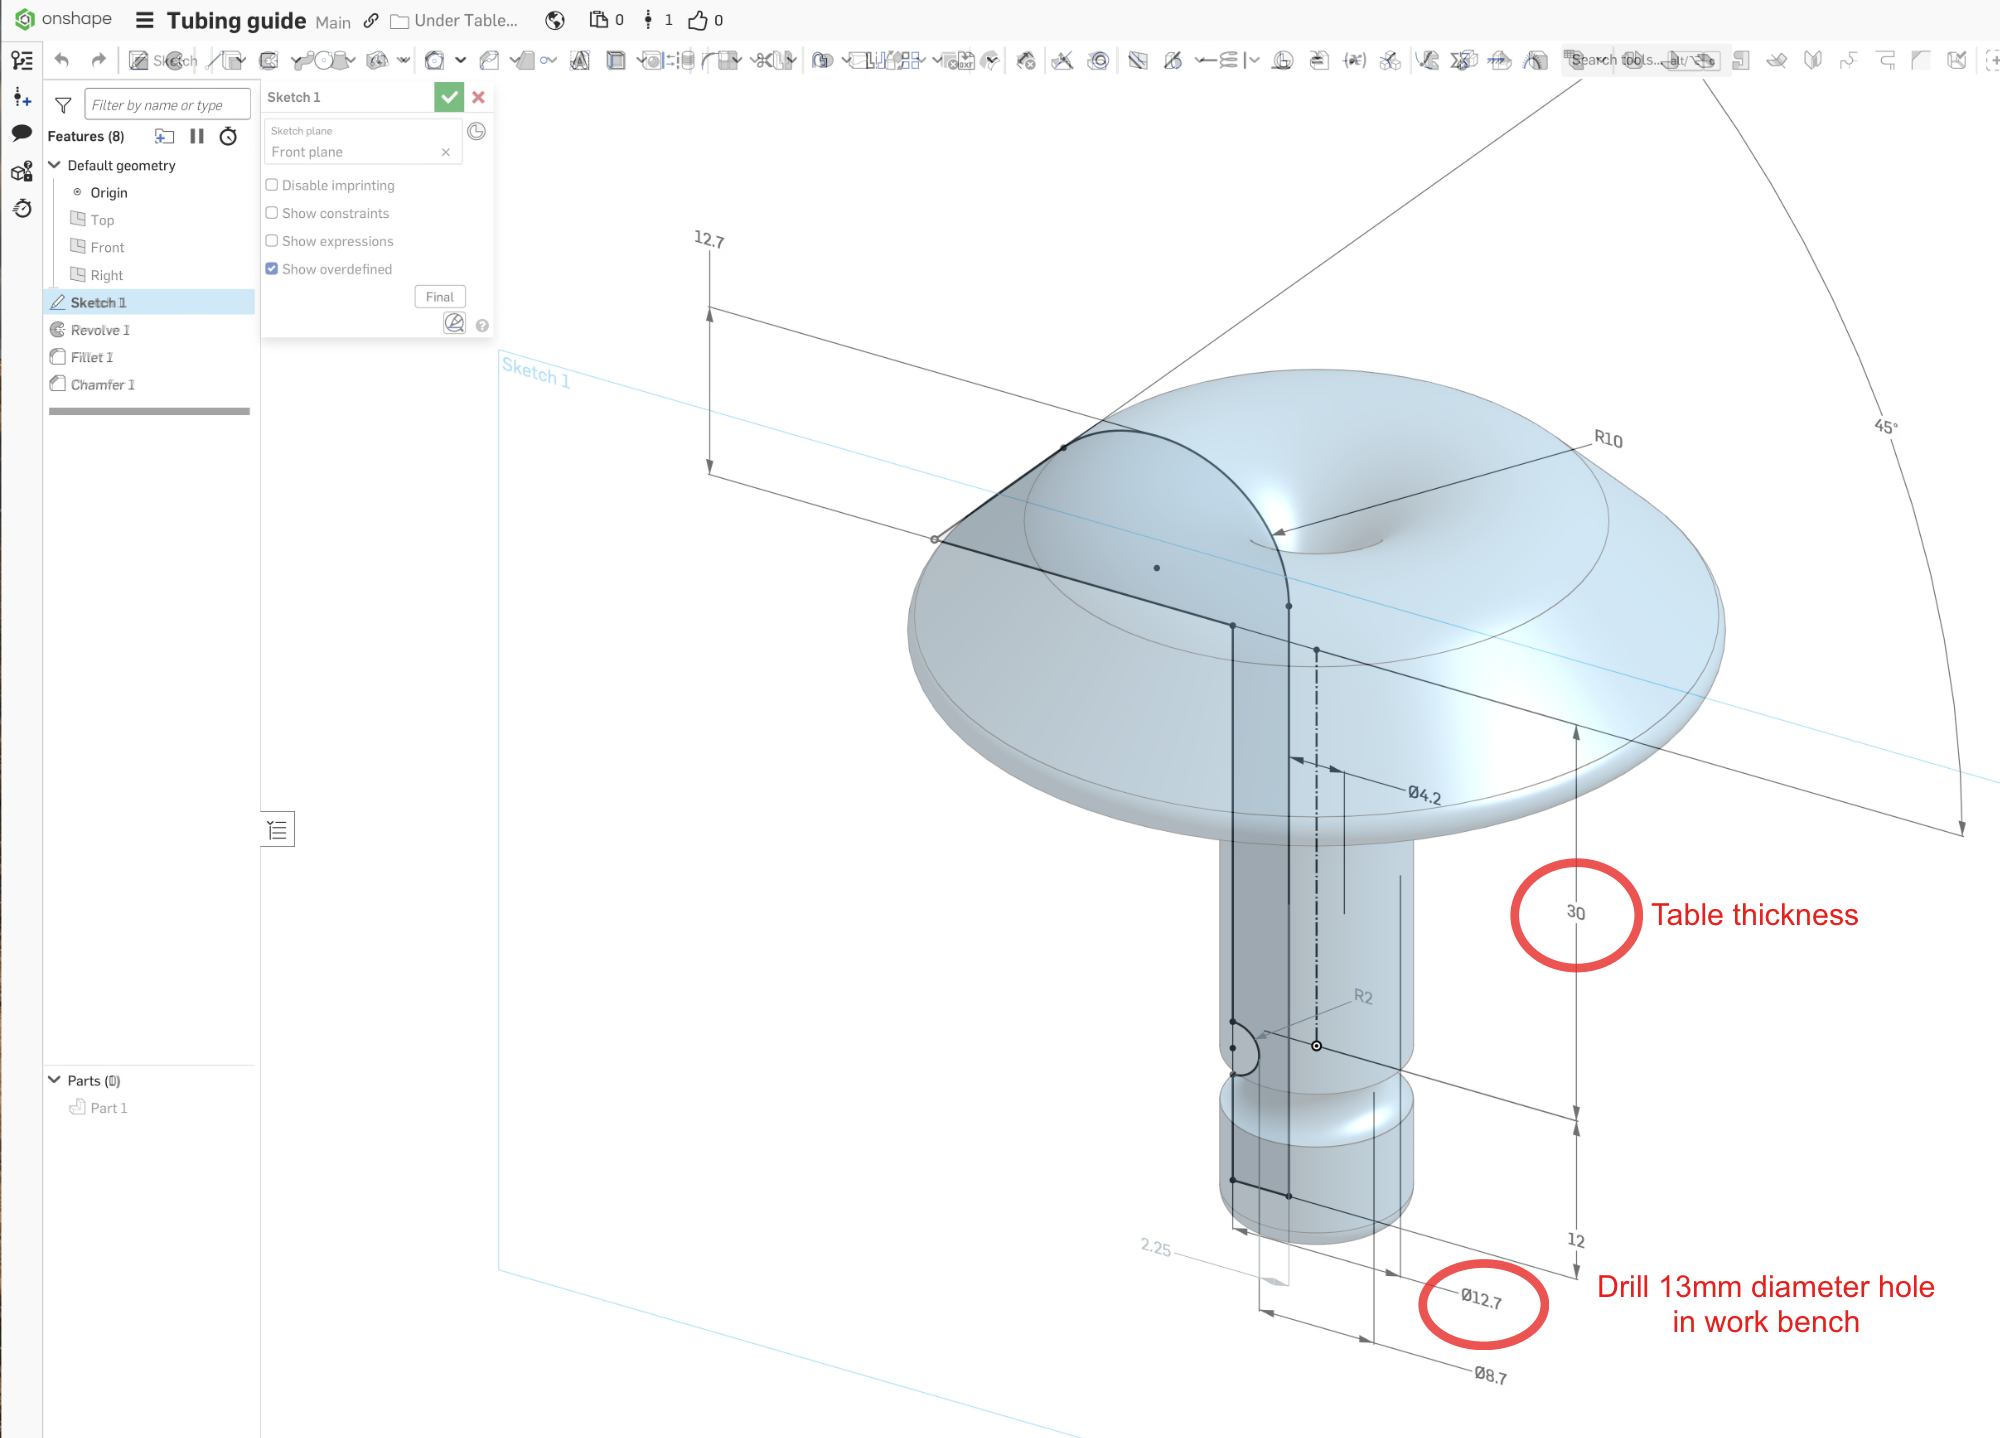Click the link icon next to Main

[x=371, y=20]
